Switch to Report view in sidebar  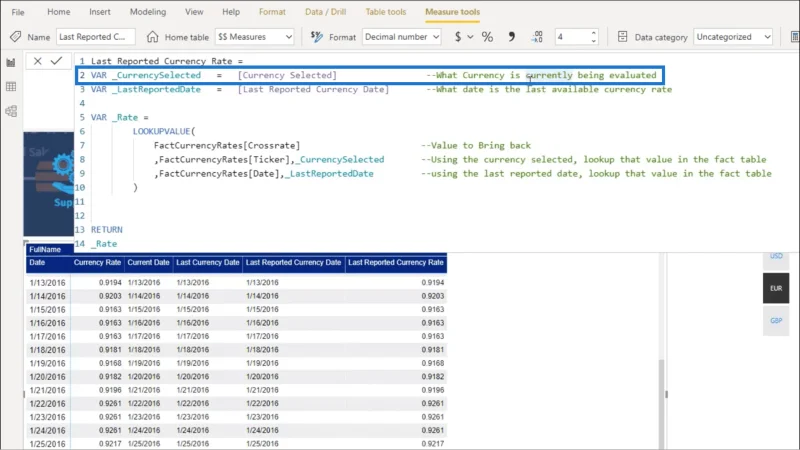(x=11, y=62)
